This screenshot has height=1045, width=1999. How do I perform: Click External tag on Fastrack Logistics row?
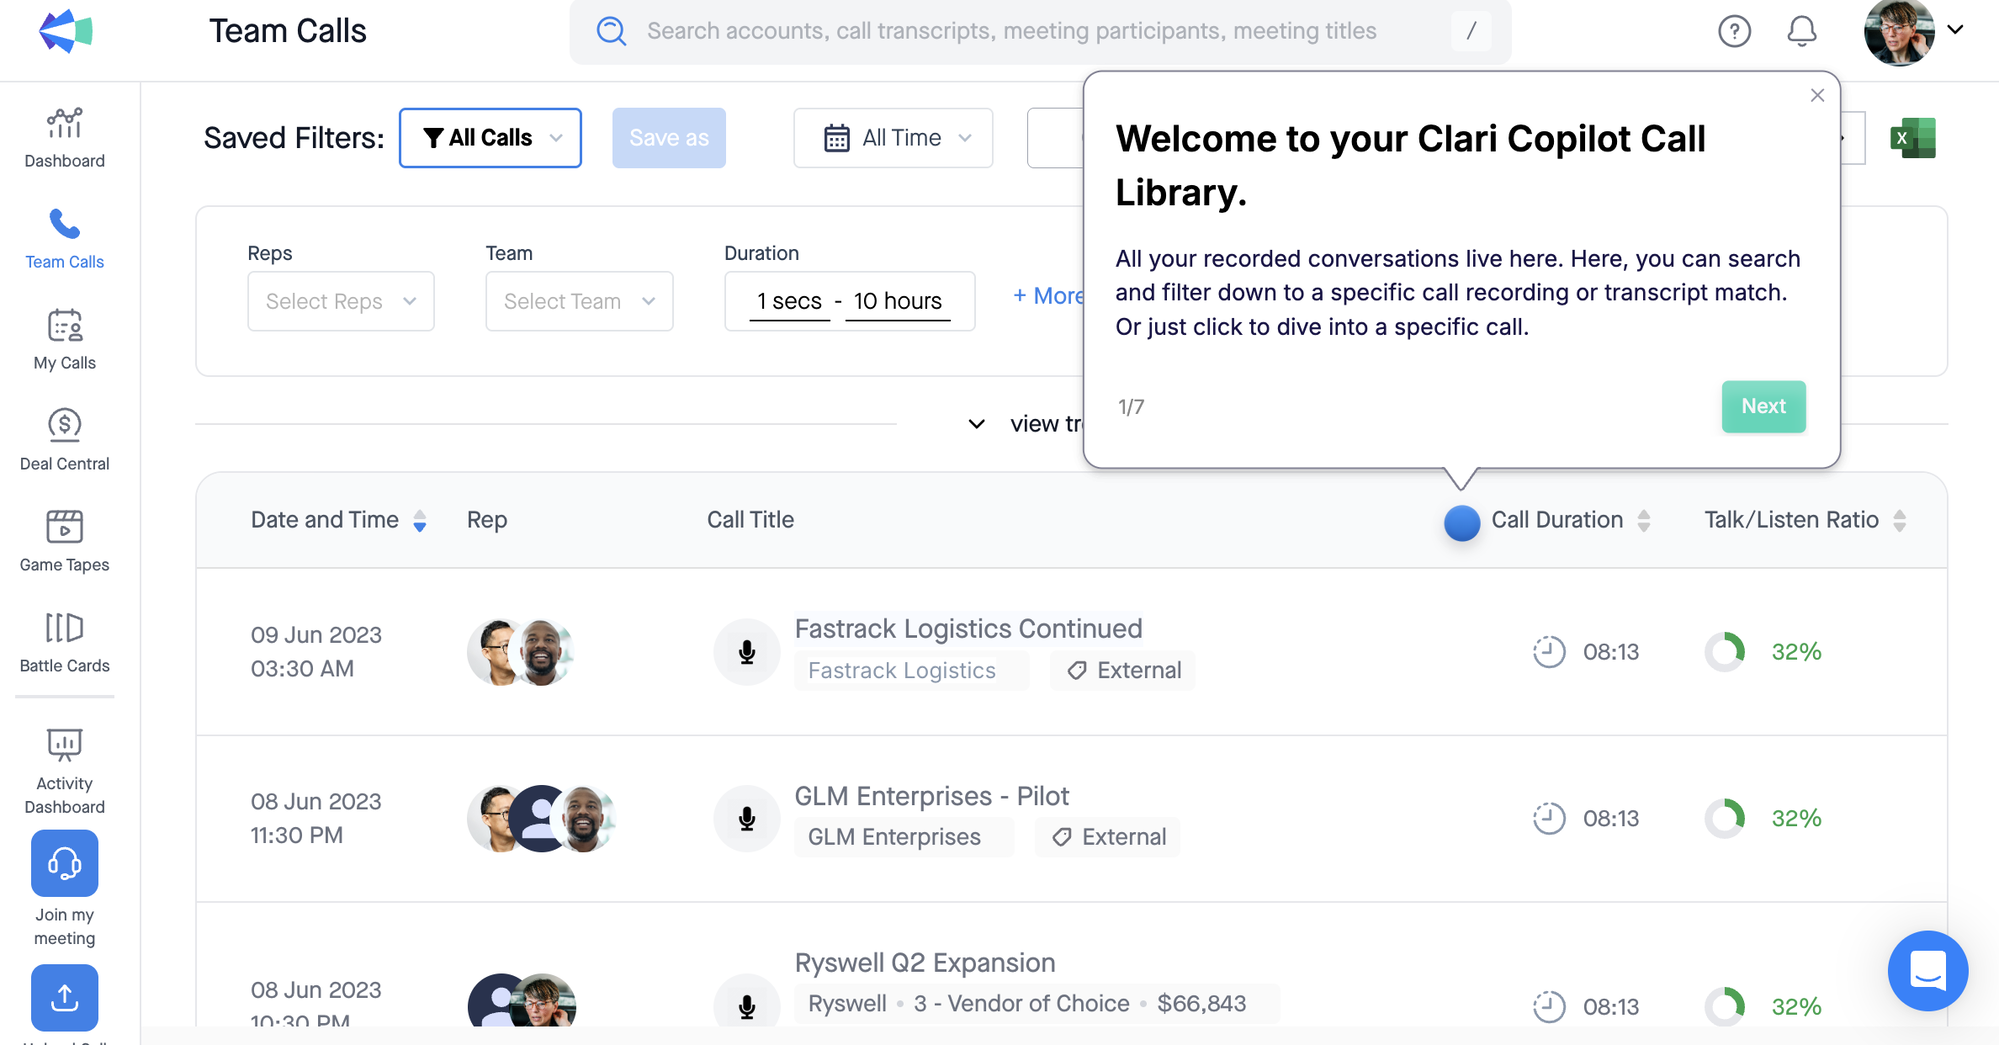1122,670
